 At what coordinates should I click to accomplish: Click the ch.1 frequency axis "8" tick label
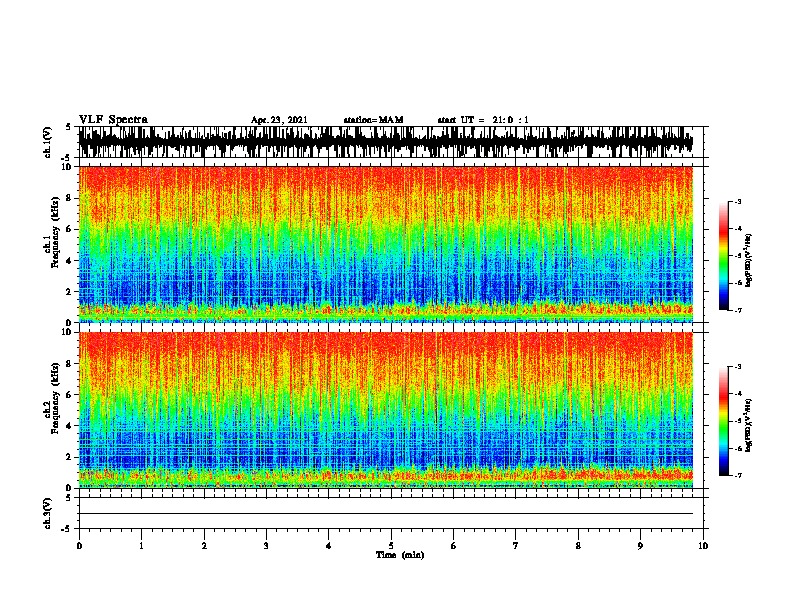(x=70, y=198)
